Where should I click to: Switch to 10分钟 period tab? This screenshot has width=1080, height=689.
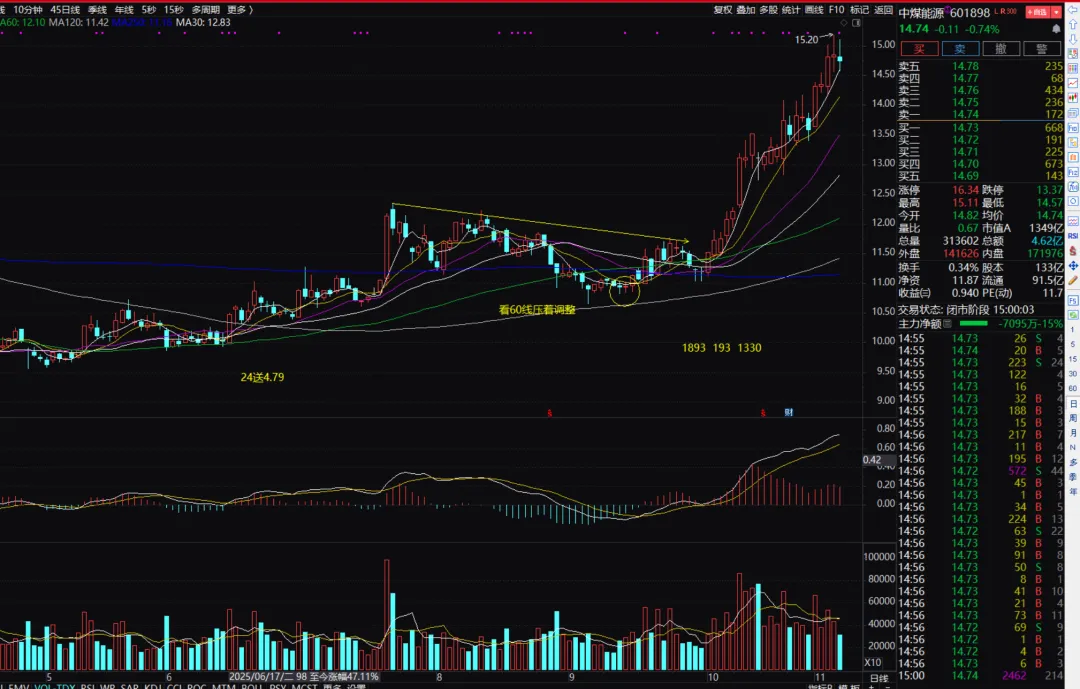[x=28, y=10]
